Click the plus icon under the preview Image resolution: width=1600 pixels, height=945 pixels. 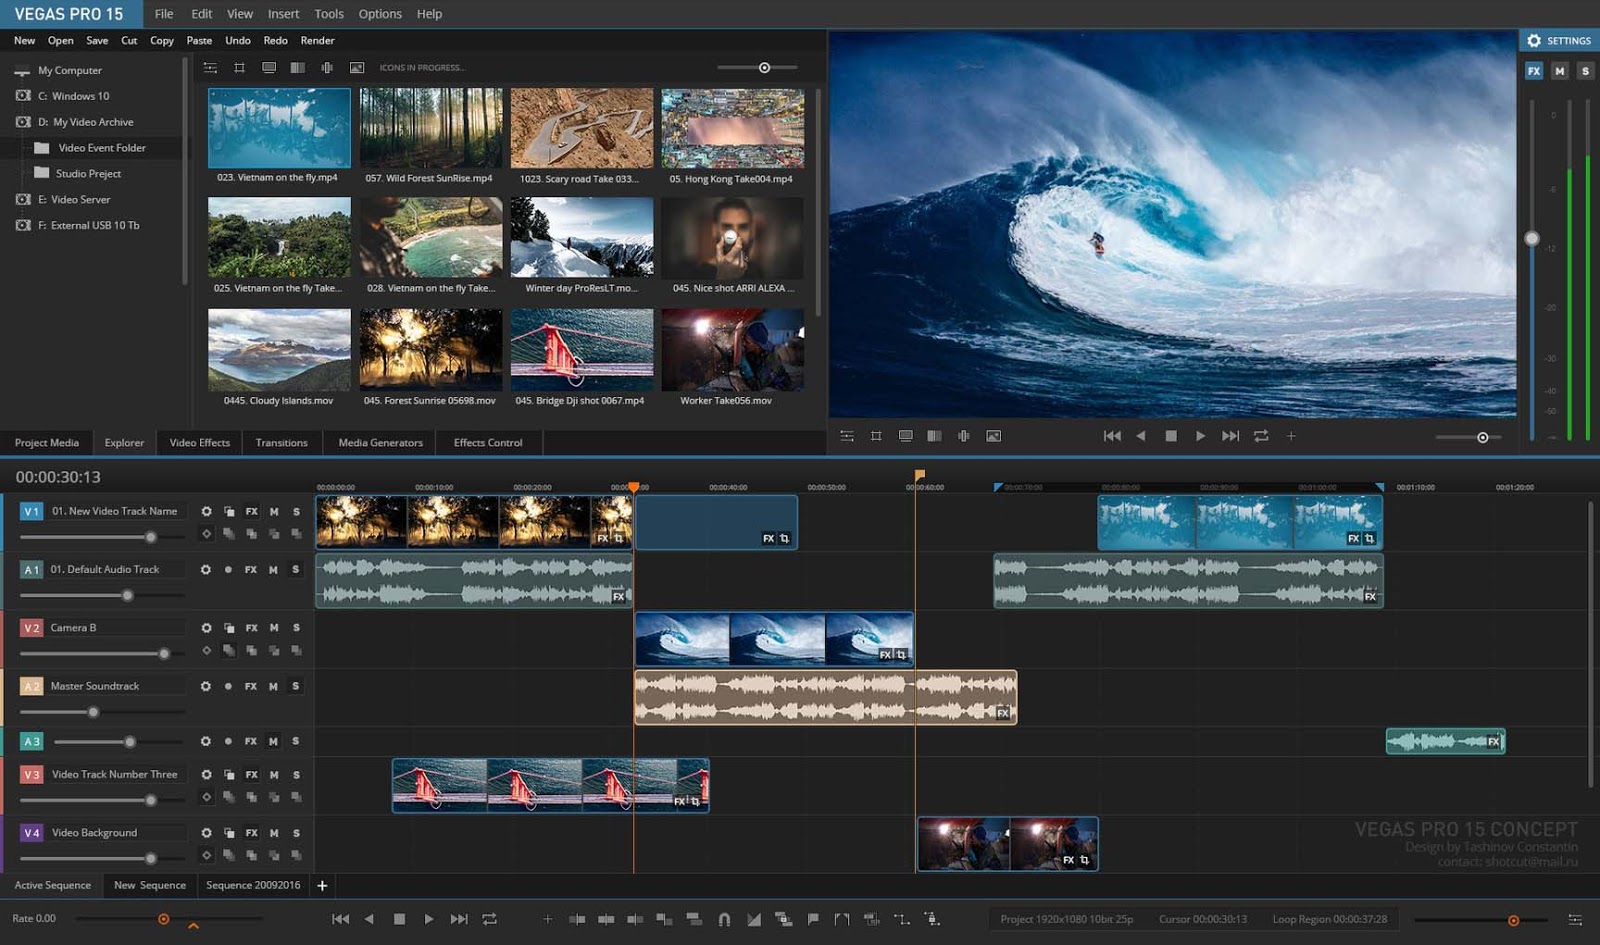tap(1291, 436)
